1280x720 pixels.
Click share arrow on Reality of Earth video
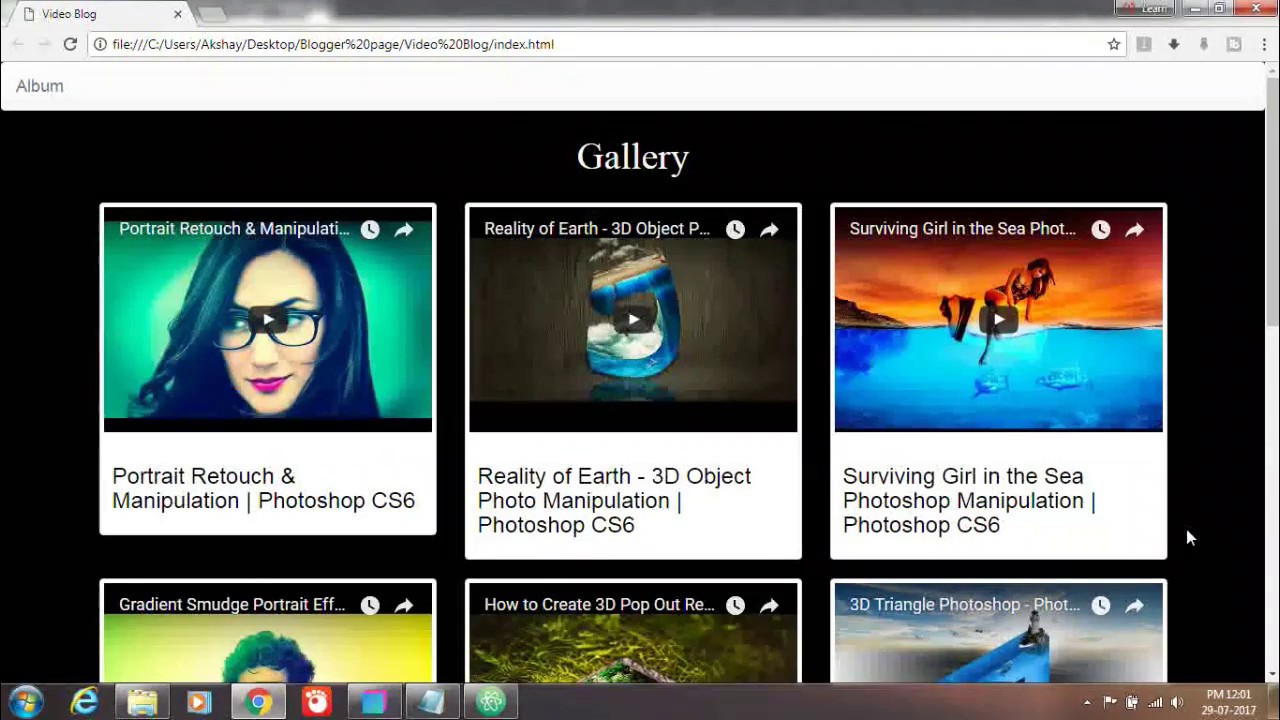(x=769, y=229)
